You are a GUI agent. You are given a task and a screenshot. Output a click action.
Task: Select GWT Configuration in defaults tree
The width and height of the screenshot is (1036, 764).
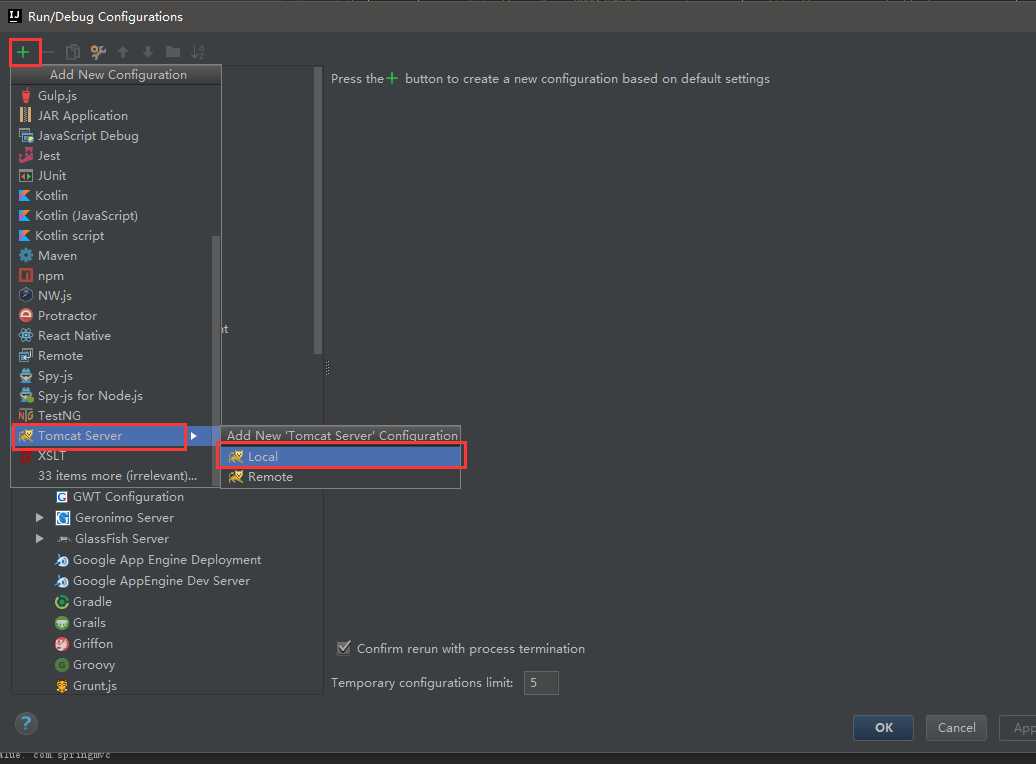[120, 497]
